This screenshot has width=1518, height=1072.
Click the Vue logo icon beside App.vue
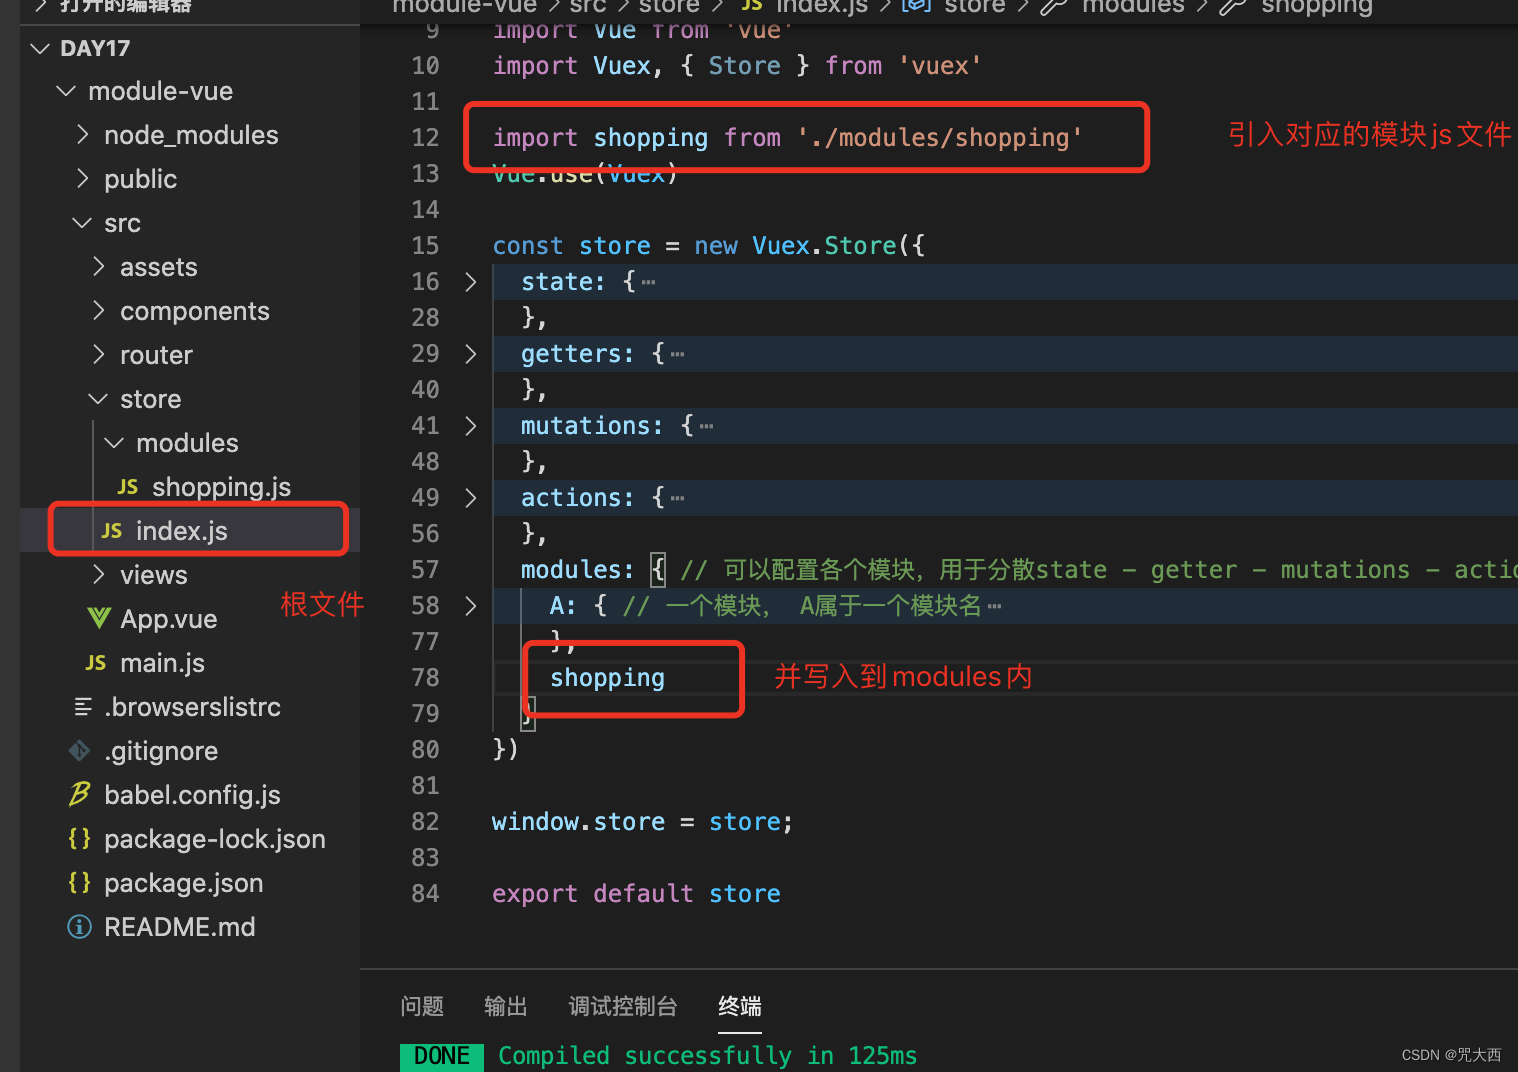pos(99,618)
